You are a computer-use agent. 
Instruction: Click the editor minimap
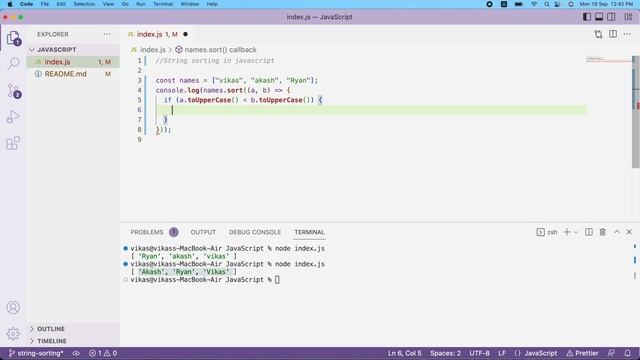click(x=608, y=60)
